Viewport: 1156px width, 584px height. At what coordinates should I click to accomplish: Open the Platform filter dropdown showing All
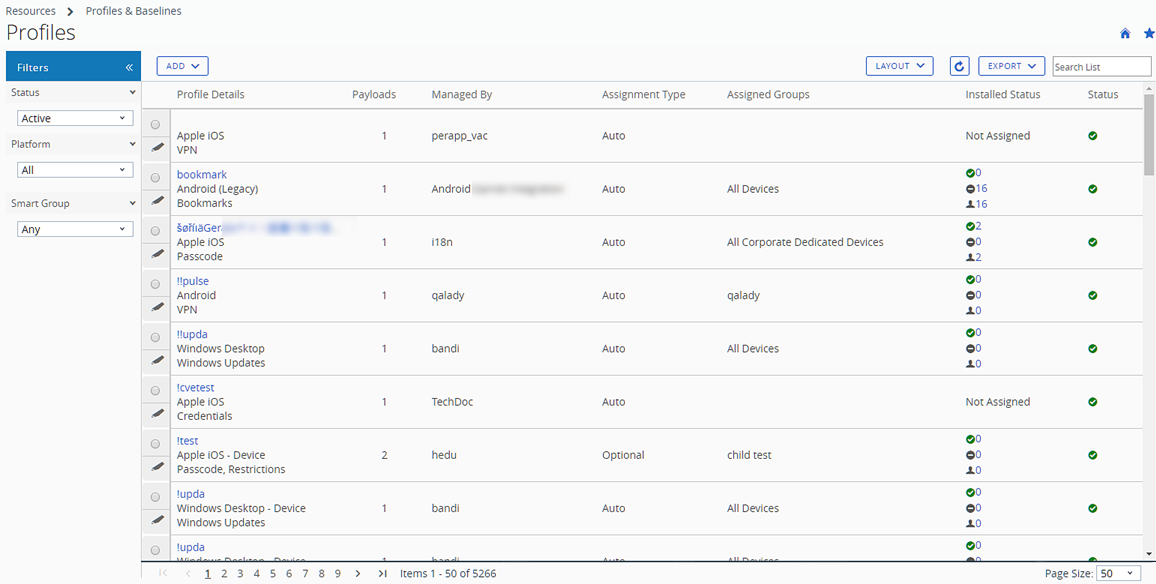[x=75, y=170]
